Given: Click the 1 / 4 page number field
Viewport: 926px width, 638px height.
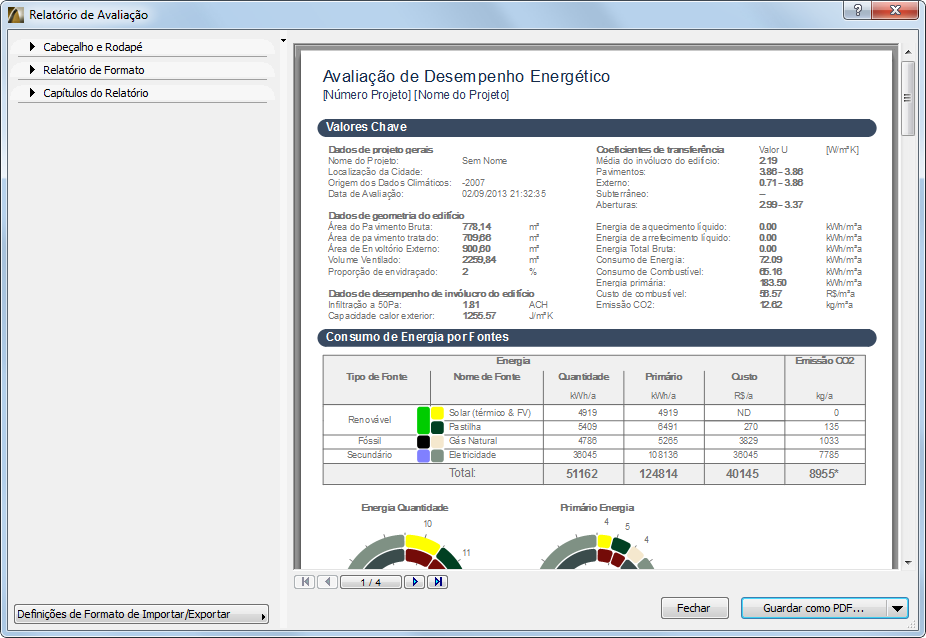Looking at the screenshot, I should (x=370, y=582).
